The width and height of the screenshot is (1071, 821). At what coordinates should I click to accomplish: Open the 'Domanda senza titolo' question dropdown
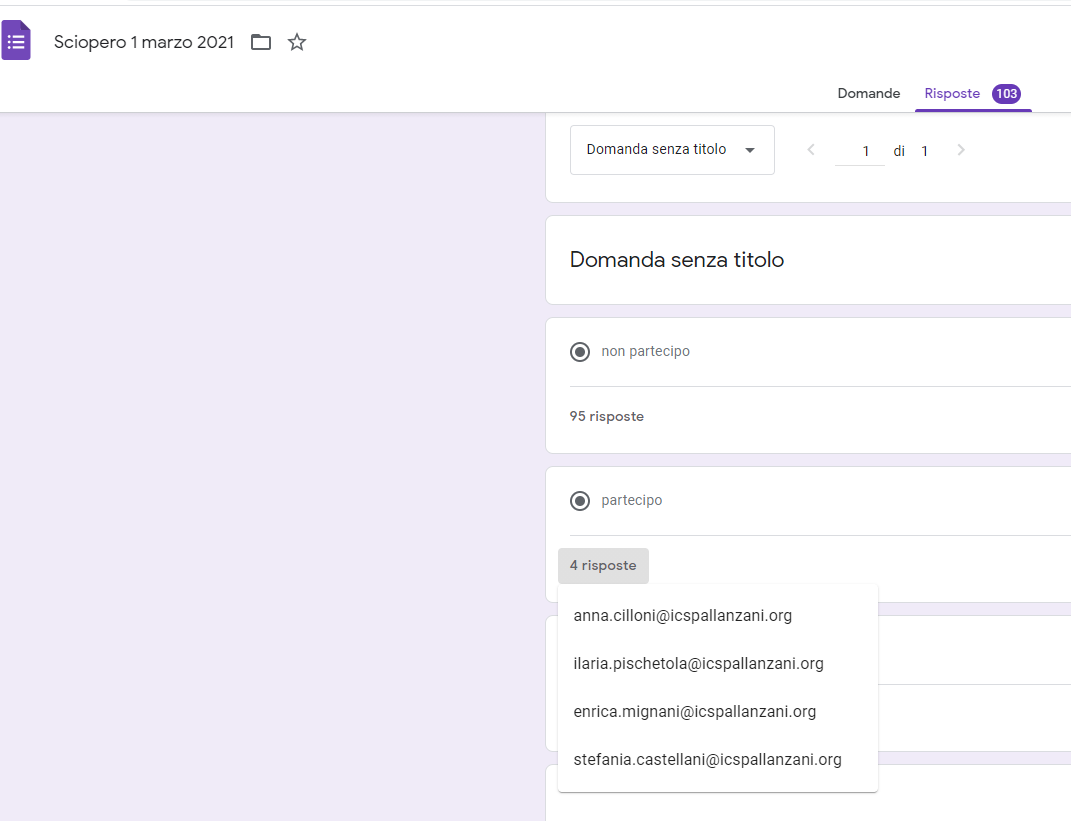click(671, 150)
